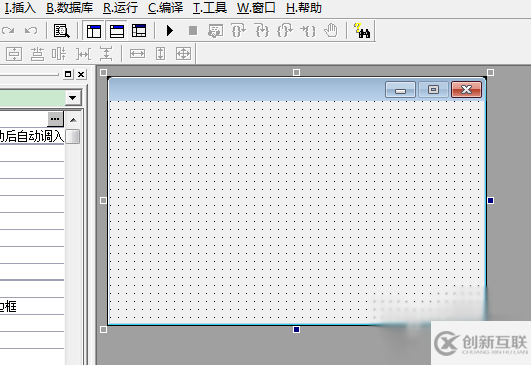Open the 数据库 (Database) menu

(x=70, y=8)
